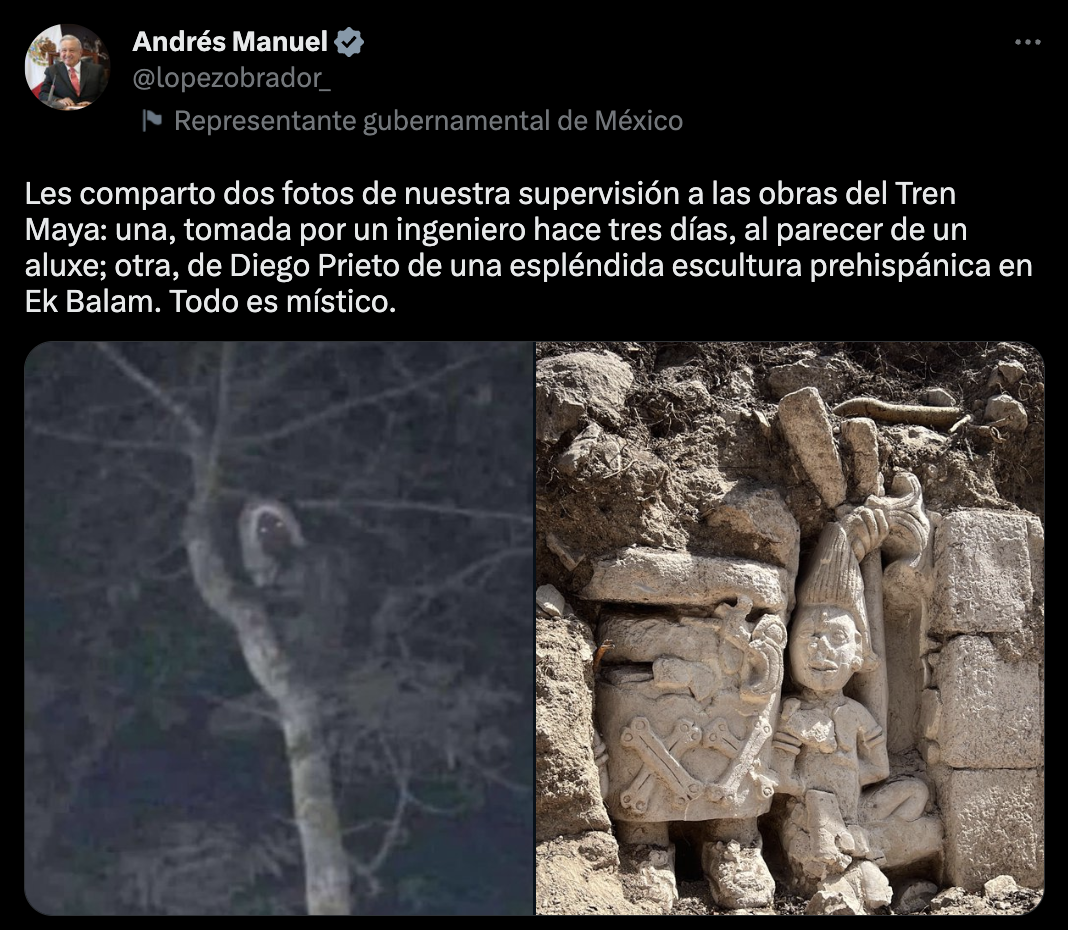This screenshot has height=930, width=1068.
Task: Open Andrés Manuel's round profile avatar
Action: 67,67
